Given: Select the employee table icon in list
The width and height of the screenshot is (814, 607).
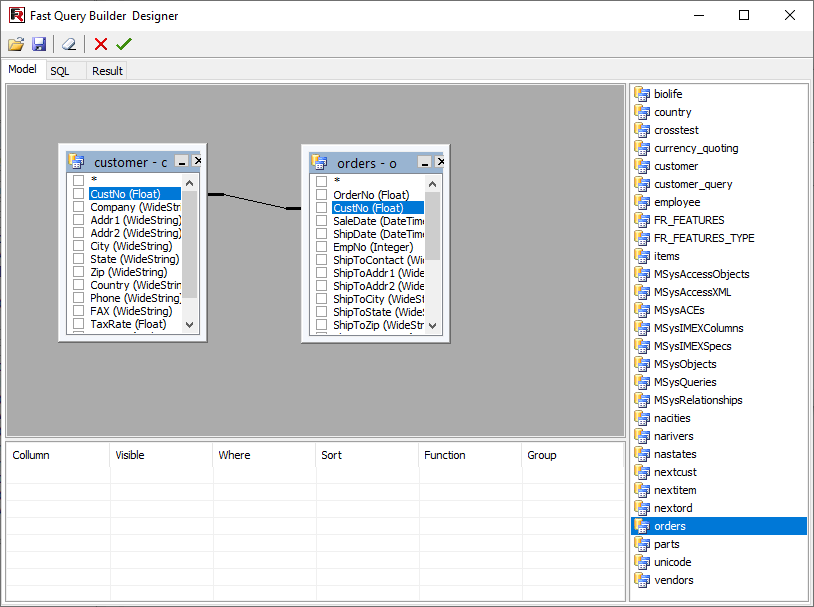Looking at the screenshot, I should click(642, 202).
